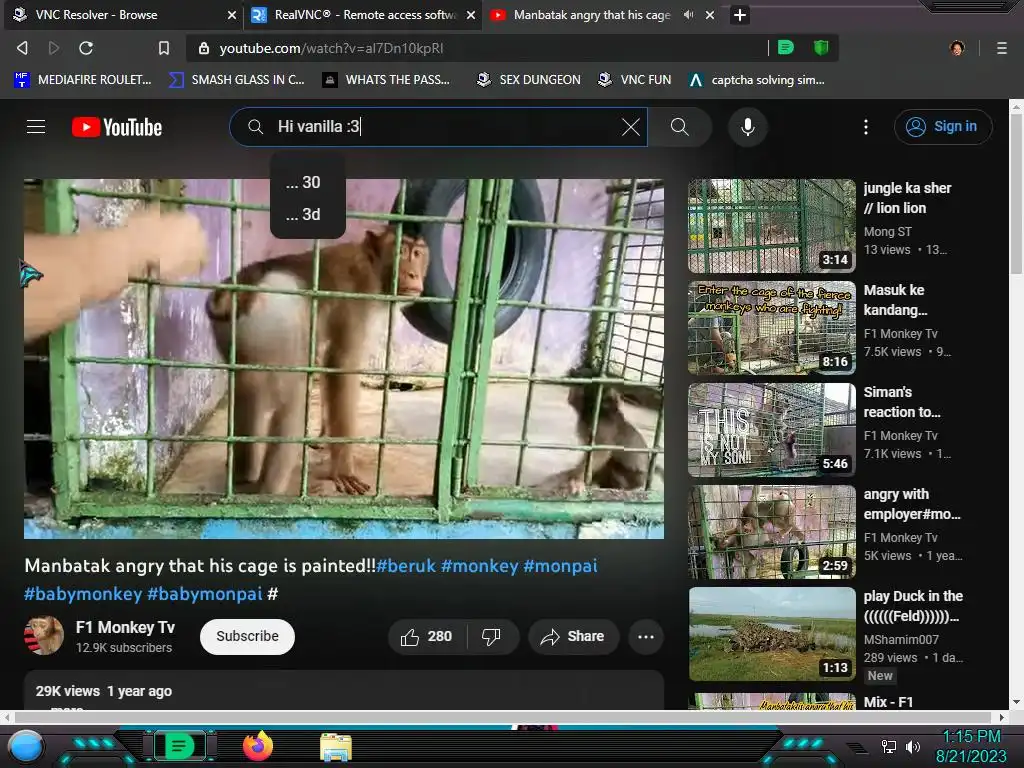Start voice search with microphone icon
Image resolution: width=1024 pixels, height=768 pixels.
click(748, 127)
